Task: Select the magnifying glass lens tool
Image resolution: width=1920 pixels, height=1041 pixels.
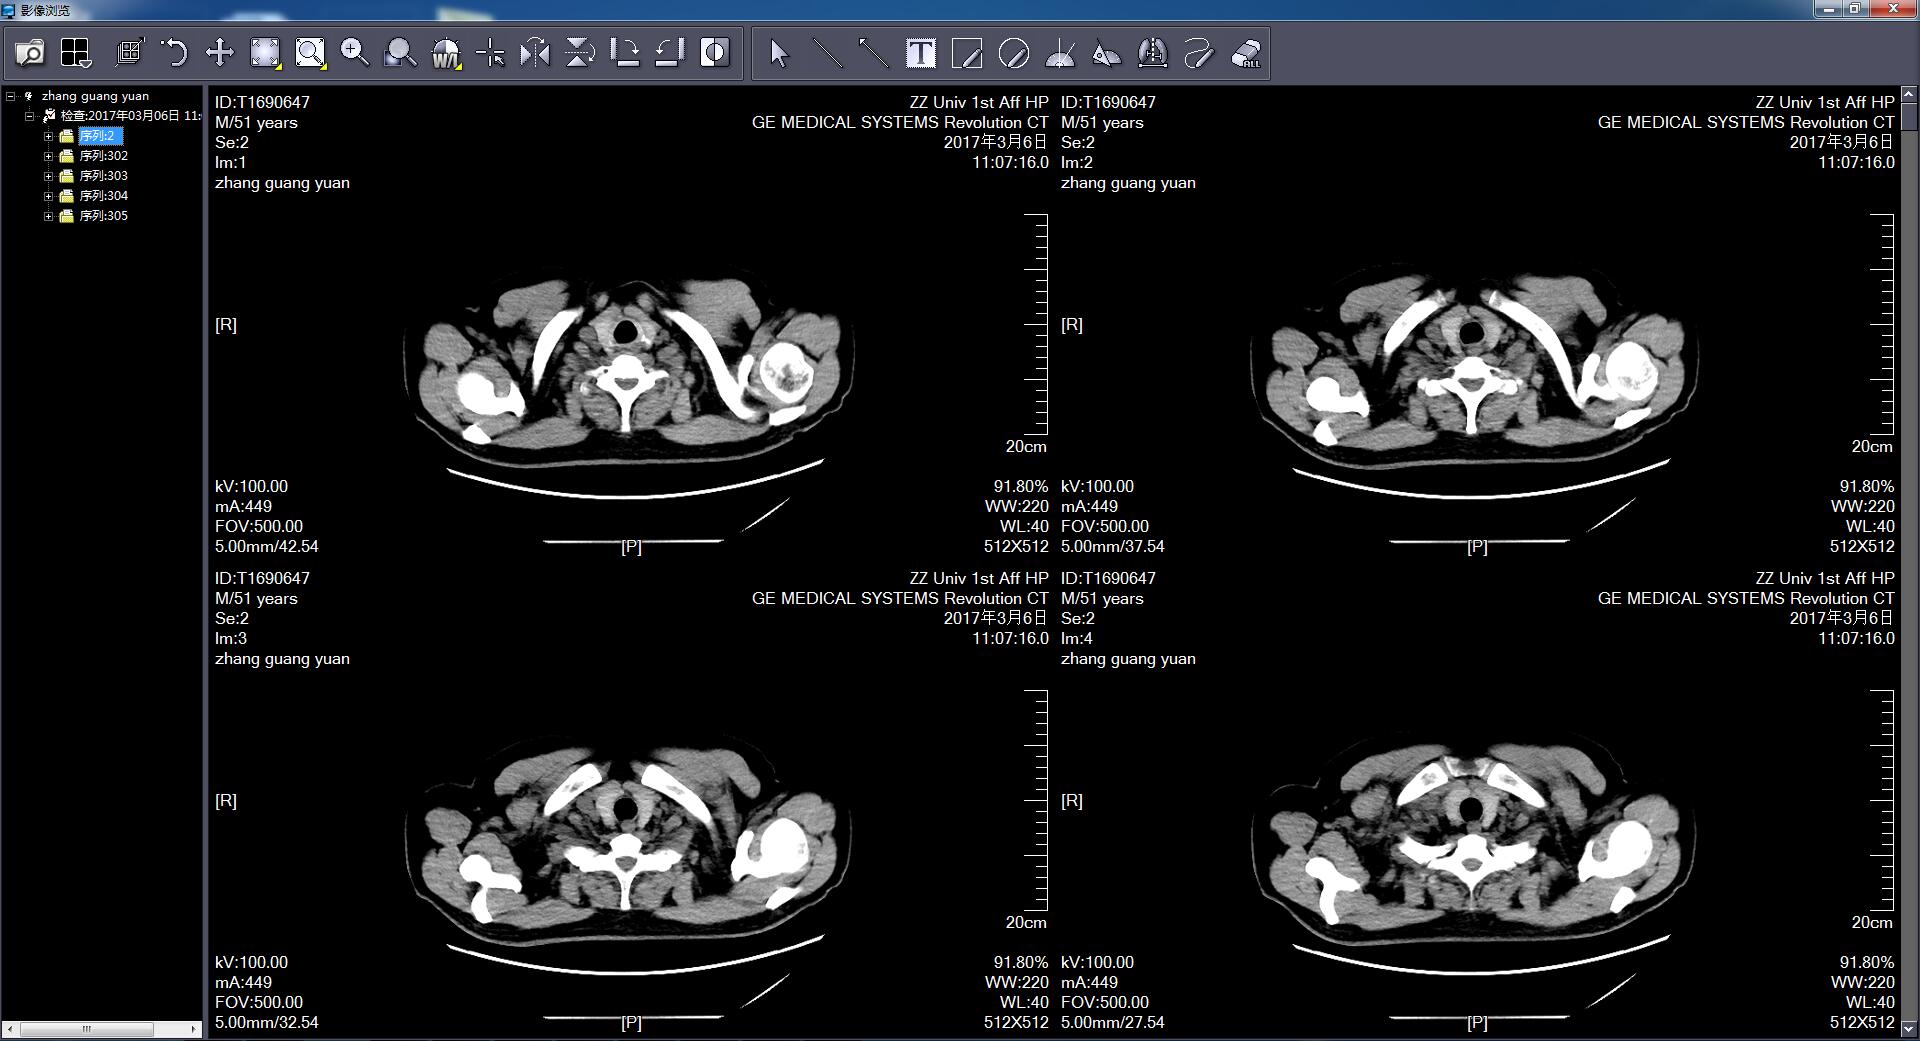Action: (400, 53)
